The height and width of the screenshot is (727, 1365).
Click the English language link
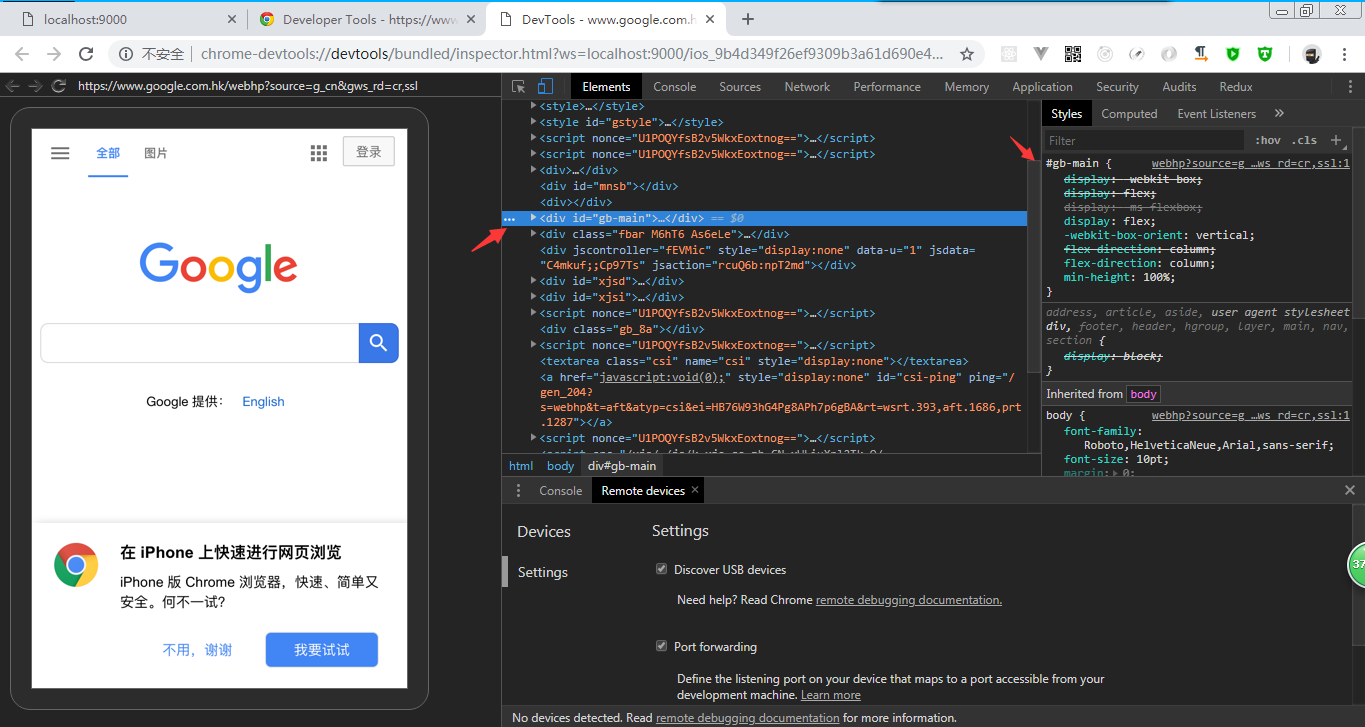tap(263, 401)
